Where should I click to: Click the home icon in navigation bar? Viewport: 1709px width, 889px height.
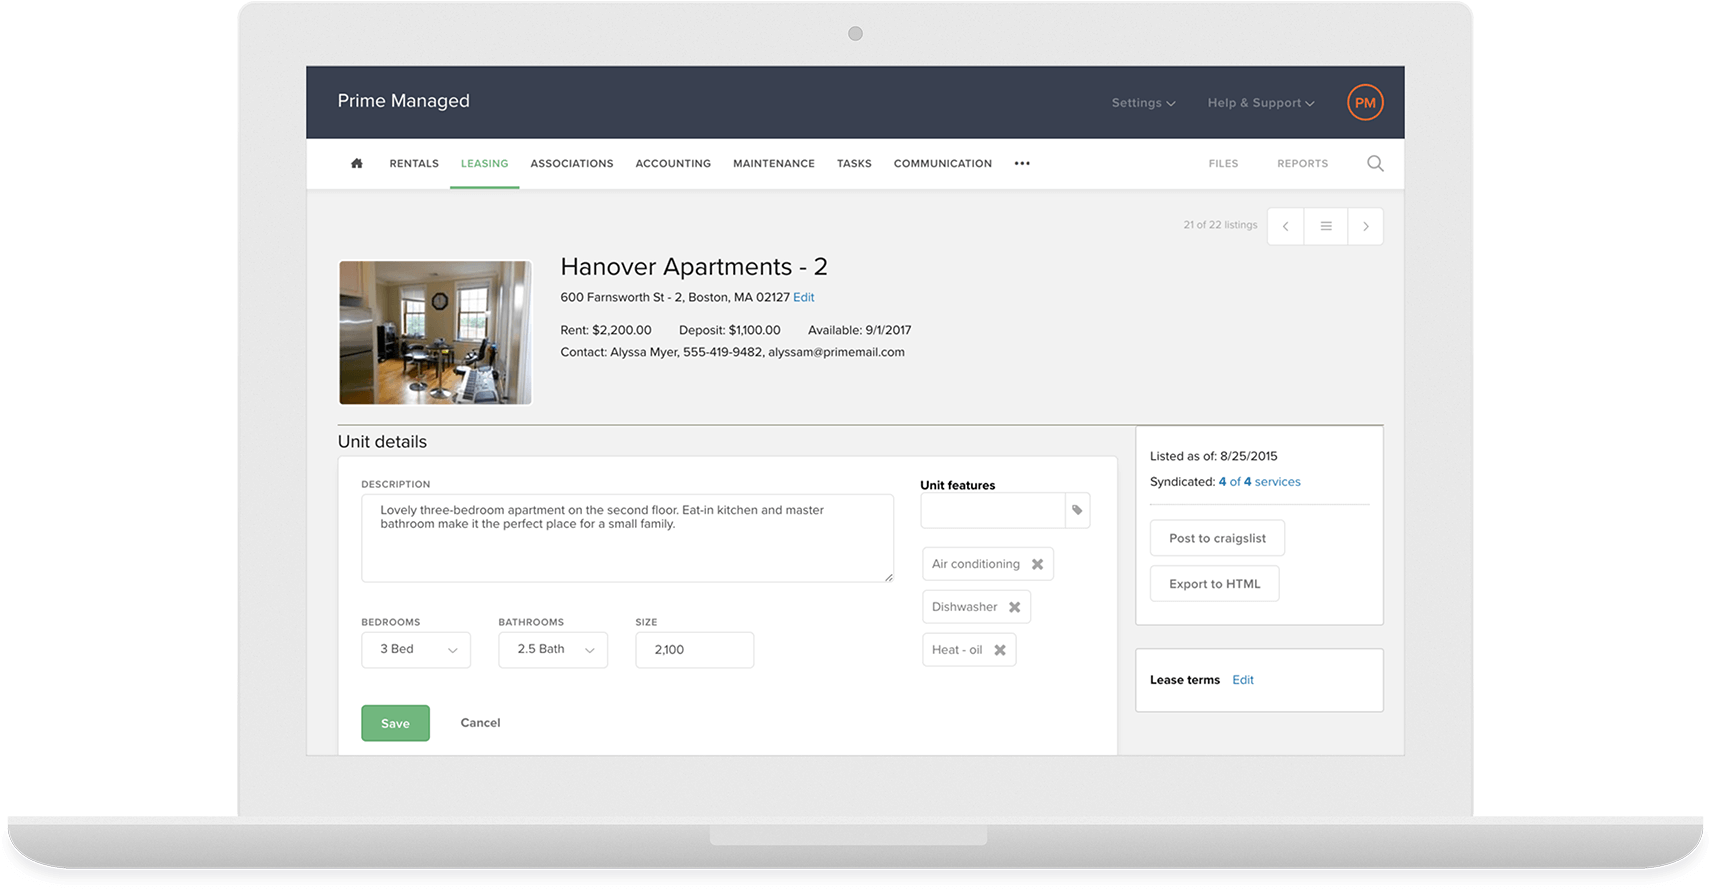356,163
